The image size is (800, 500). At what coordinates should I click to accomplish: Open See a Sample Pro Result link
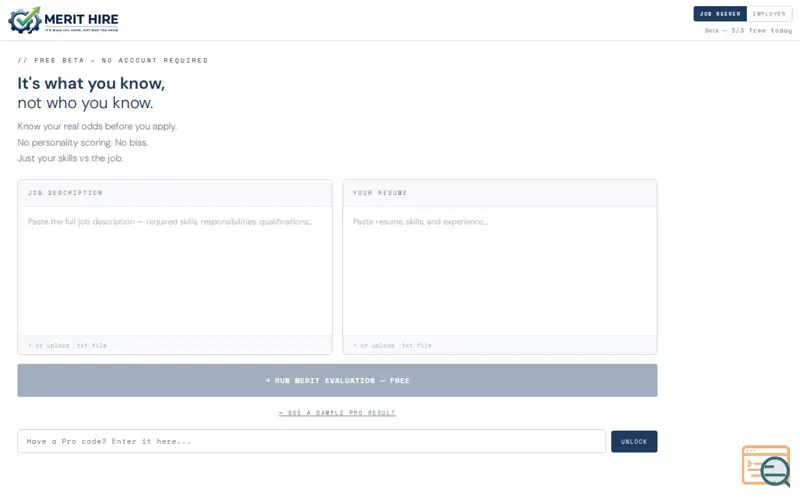[x=337, y=413]
